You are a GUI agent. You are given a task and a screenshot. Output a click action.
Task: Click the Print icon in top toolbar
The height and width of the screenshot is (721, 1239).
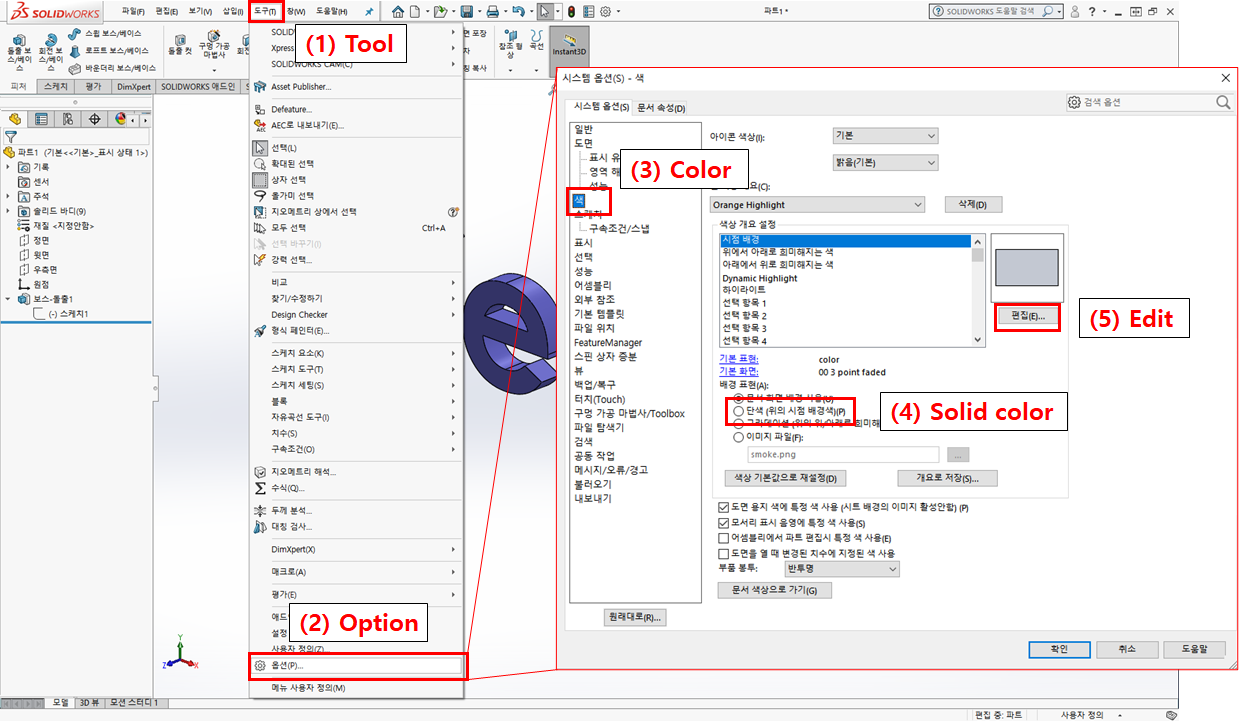tap(492, 12)
